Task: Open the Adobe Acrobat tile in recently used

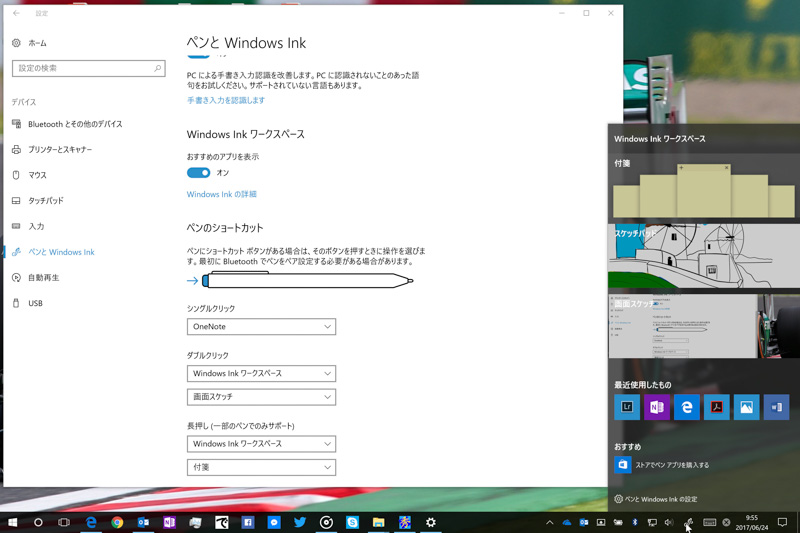Action: 716,407
